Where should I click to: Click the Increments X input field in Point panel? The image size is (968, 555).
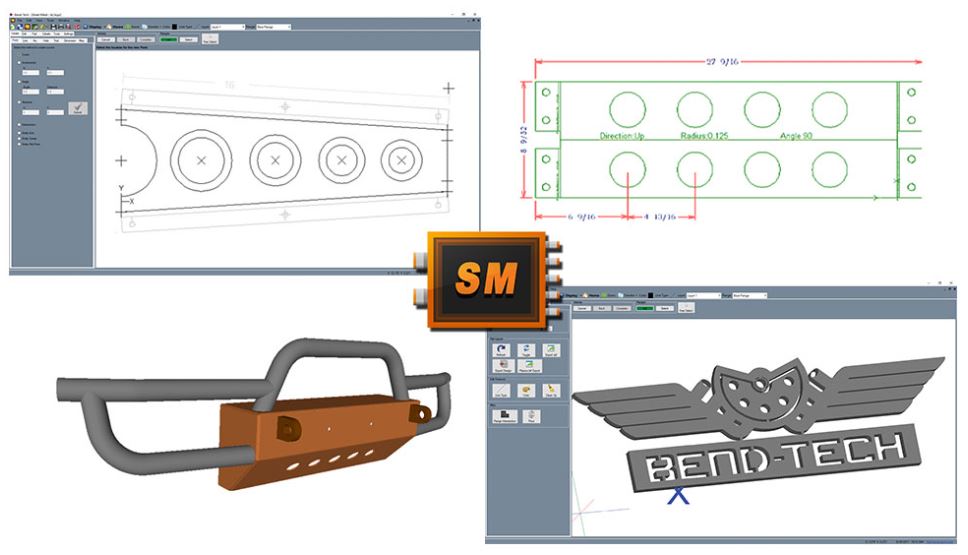31,72
